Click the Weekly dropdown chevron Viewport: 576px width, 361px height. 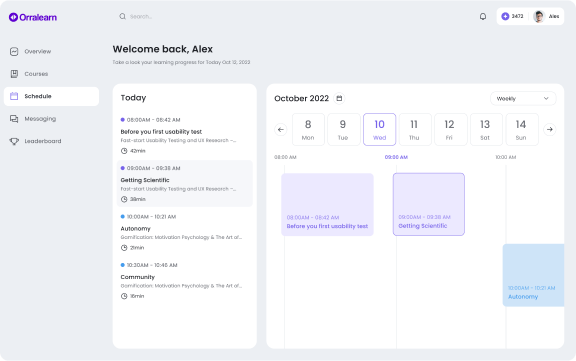click(546, 98)
